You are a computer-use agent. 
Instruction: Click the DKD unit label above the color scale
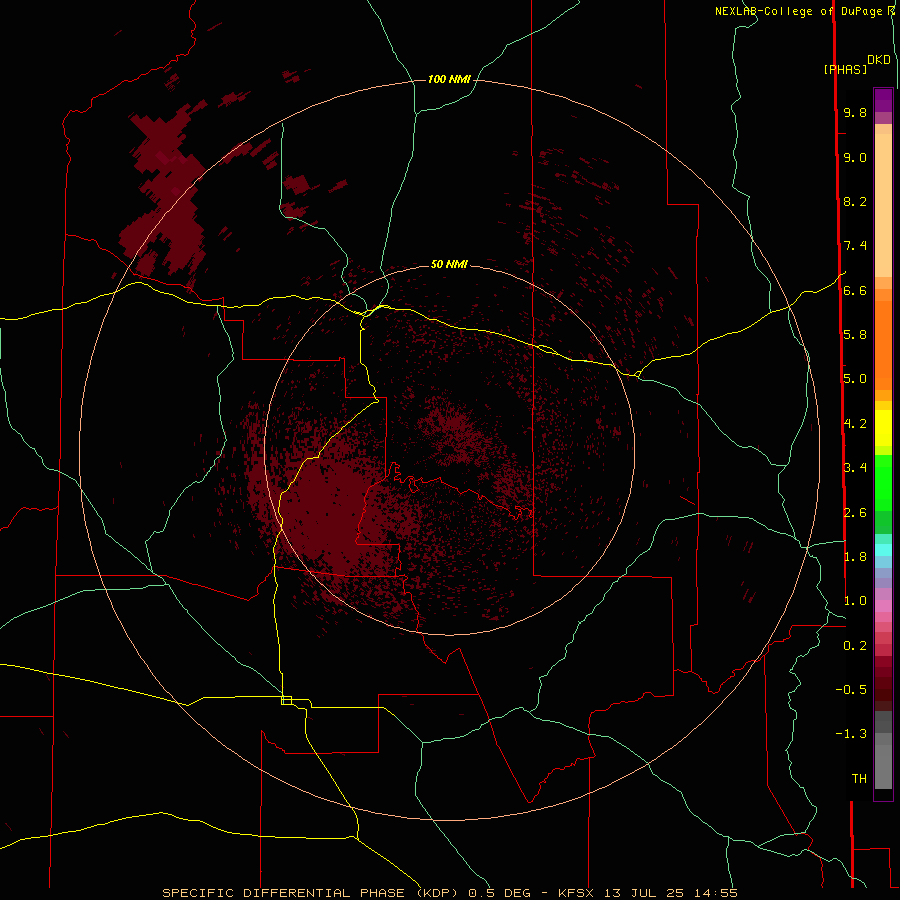coord(879,60)
